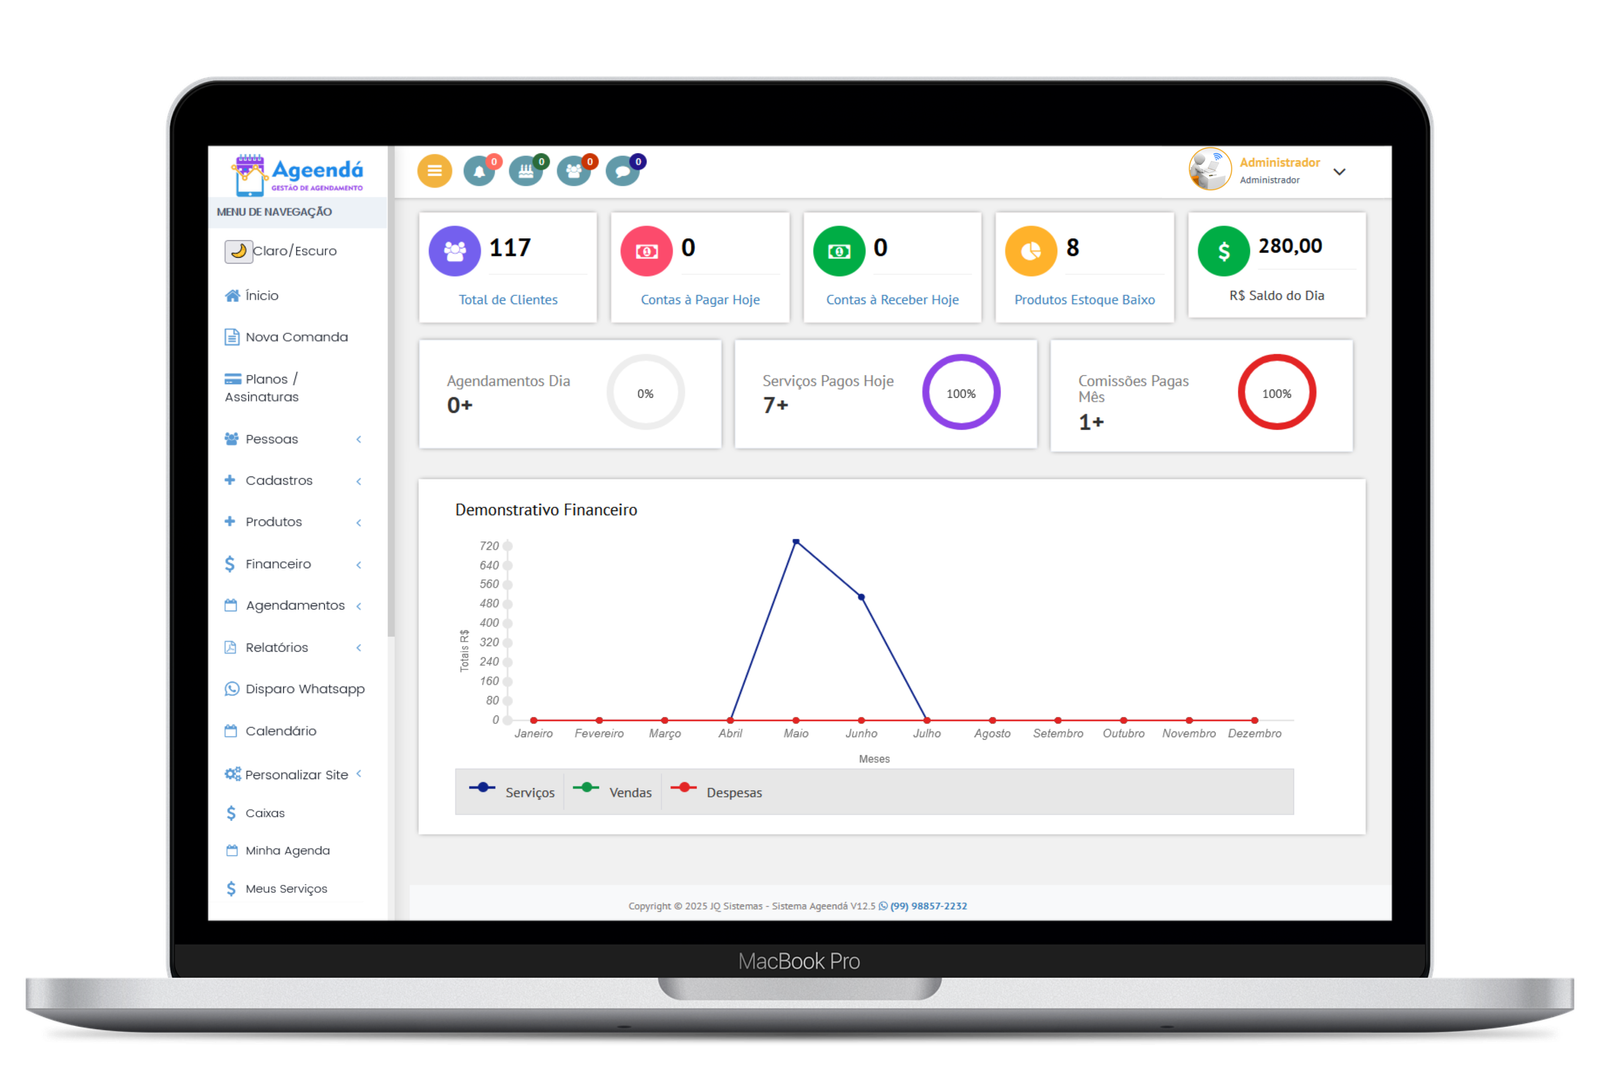
Task: Click the purple Total de Clientes icon
Action: [454, 251]
